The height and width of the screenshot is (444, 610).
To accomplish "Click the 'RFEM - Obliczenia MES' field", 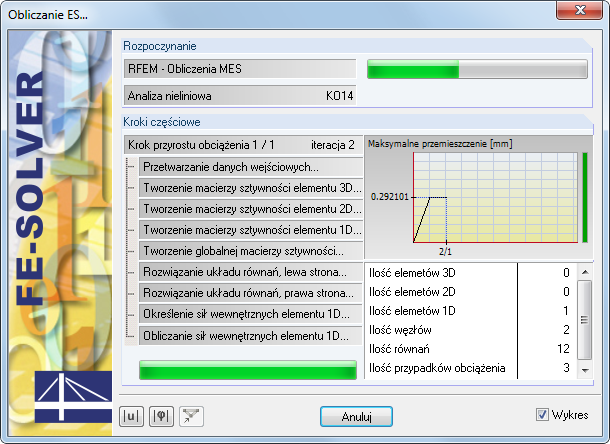I will (240, 69).
